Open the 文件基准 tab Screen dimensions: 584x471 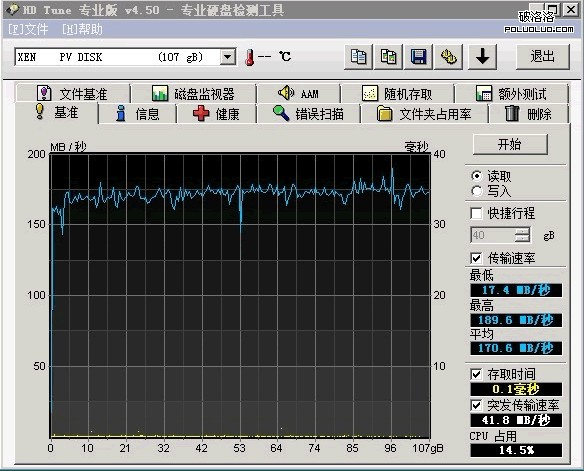(x=73, y=93)
